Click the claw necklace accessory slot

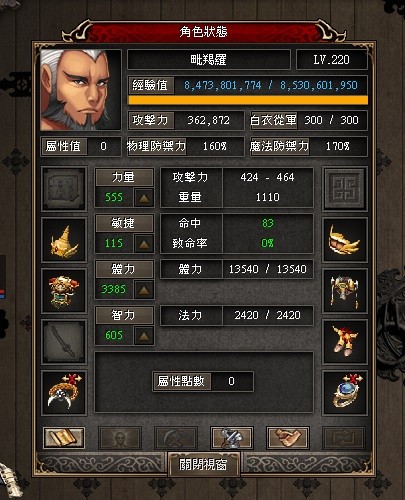tap(64, 393)
